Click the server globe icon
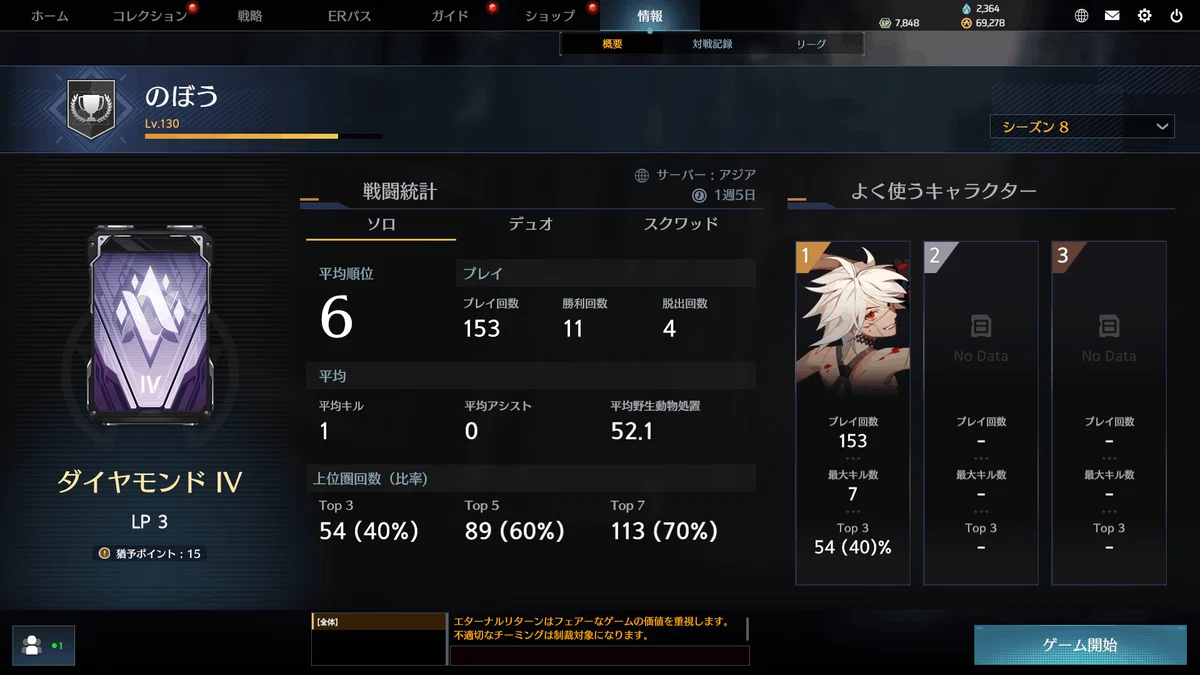Image resolution: width=1200 pixels, height=675 pixels. pos(642,175)
